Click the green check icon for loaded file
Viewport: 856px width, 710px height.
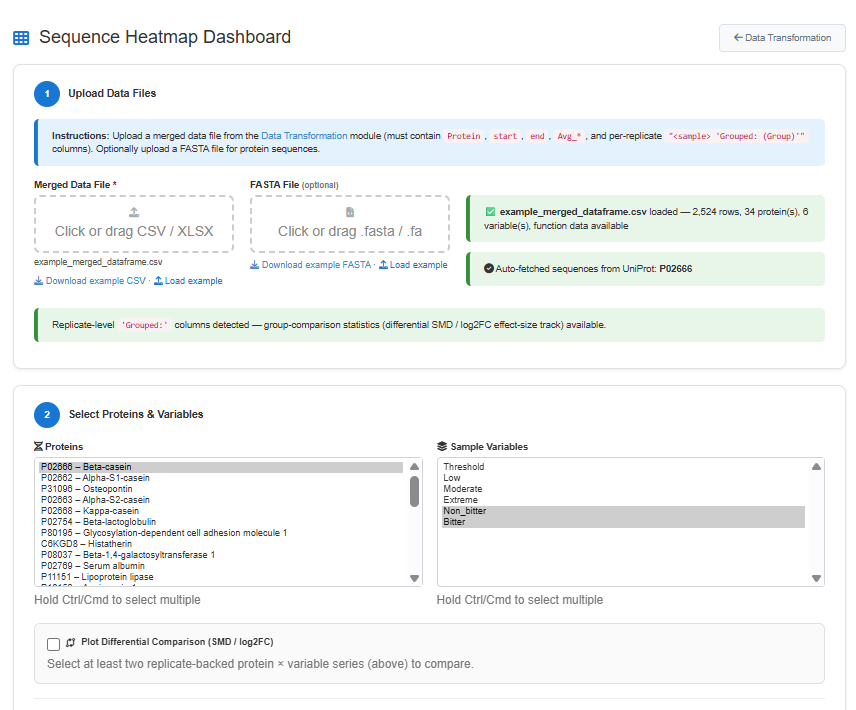pyautogui.click(x=490, y=212)
